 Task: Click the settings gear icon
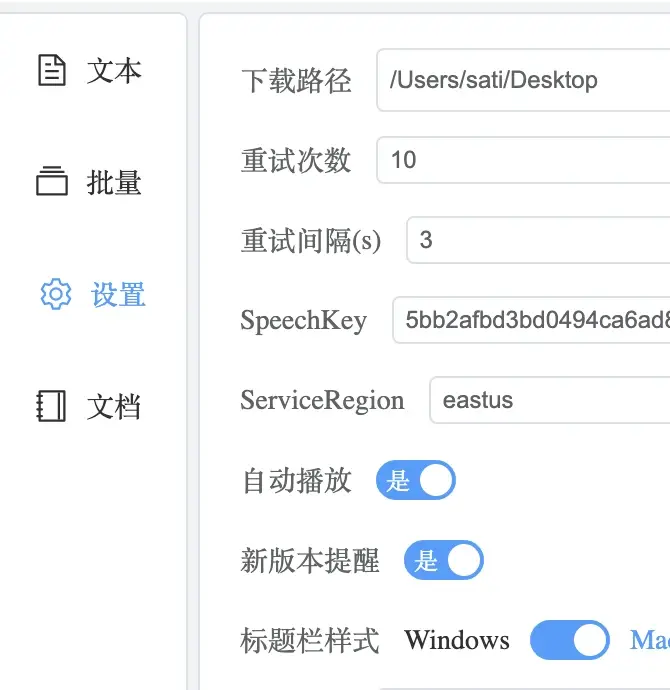(55, 294)
